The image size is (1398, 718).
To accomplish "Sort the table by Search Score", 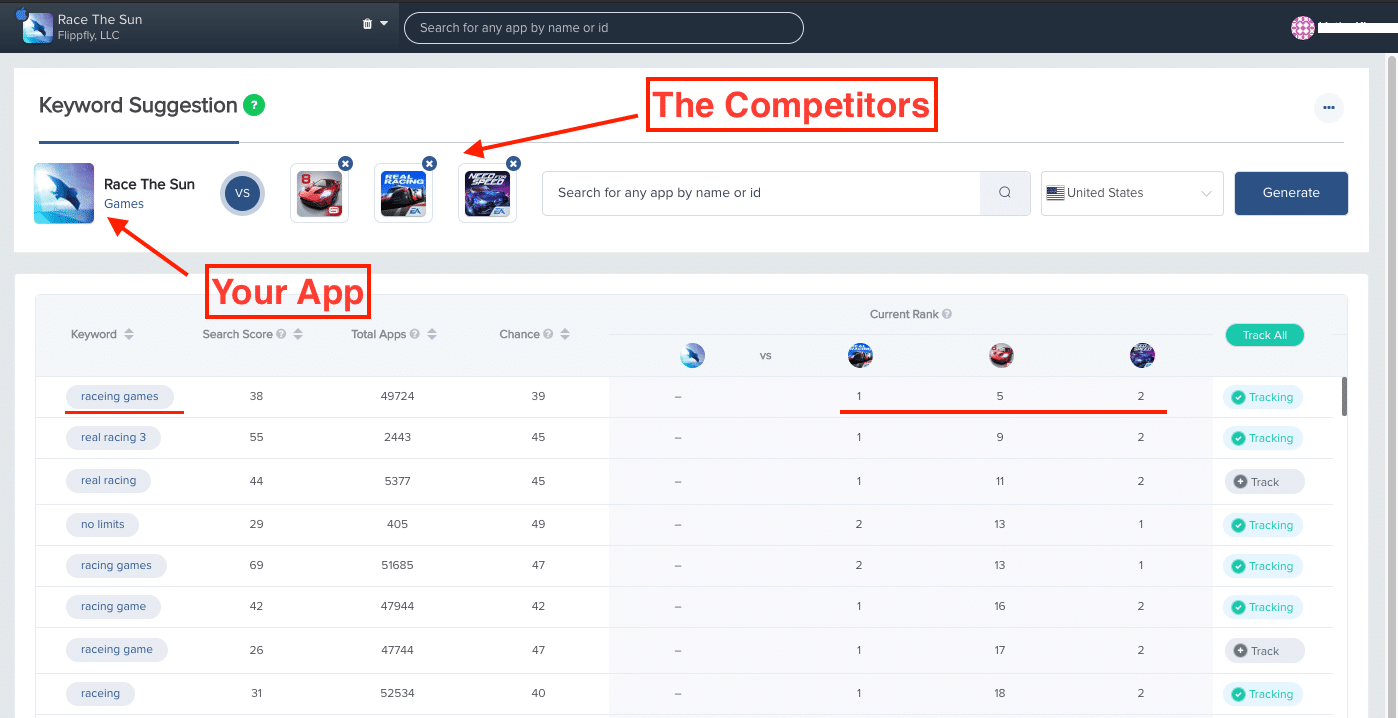I will [298, 334].
